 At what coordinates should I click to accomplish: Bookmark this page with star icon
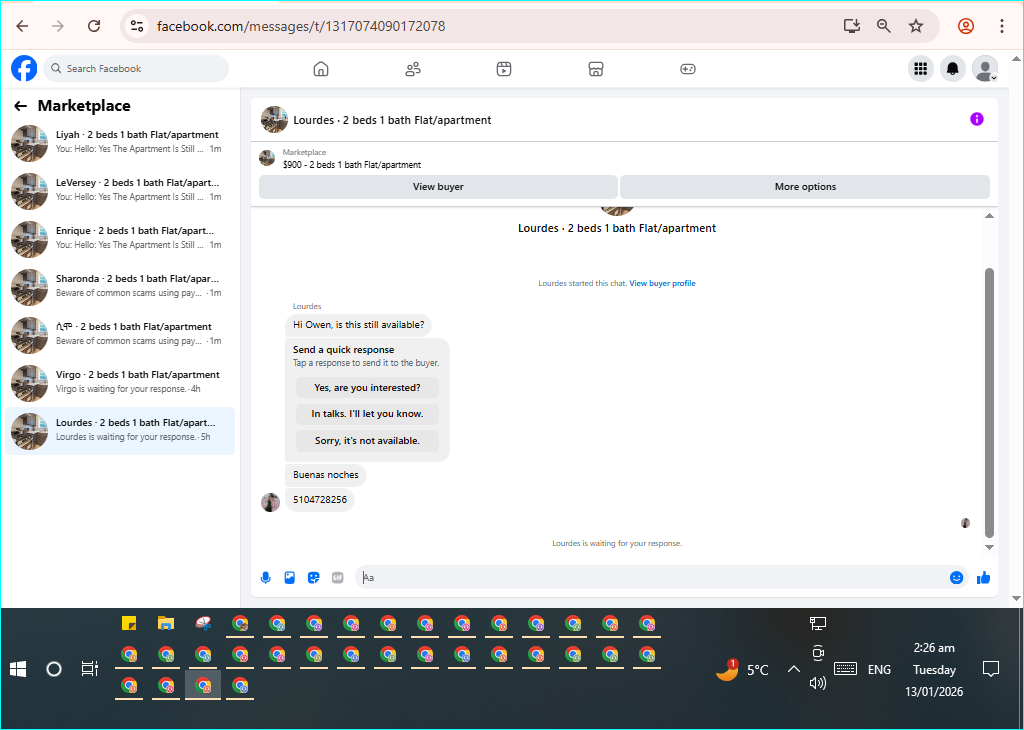tap(916, 26)
